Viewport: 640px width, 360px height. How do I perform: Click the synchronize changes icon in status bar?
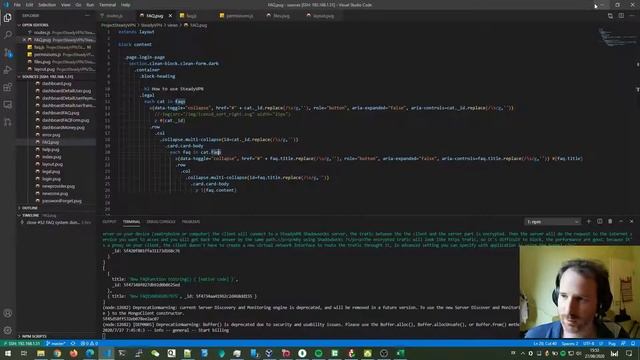[73, 344]
